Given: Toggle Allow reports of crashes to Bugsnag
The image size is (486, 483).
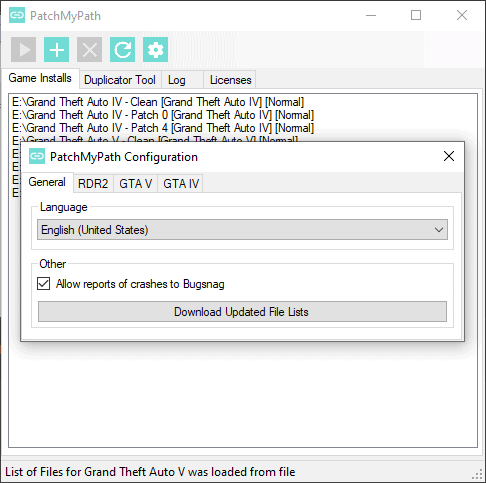Looking at the screenshot, I should pos(44,284).
